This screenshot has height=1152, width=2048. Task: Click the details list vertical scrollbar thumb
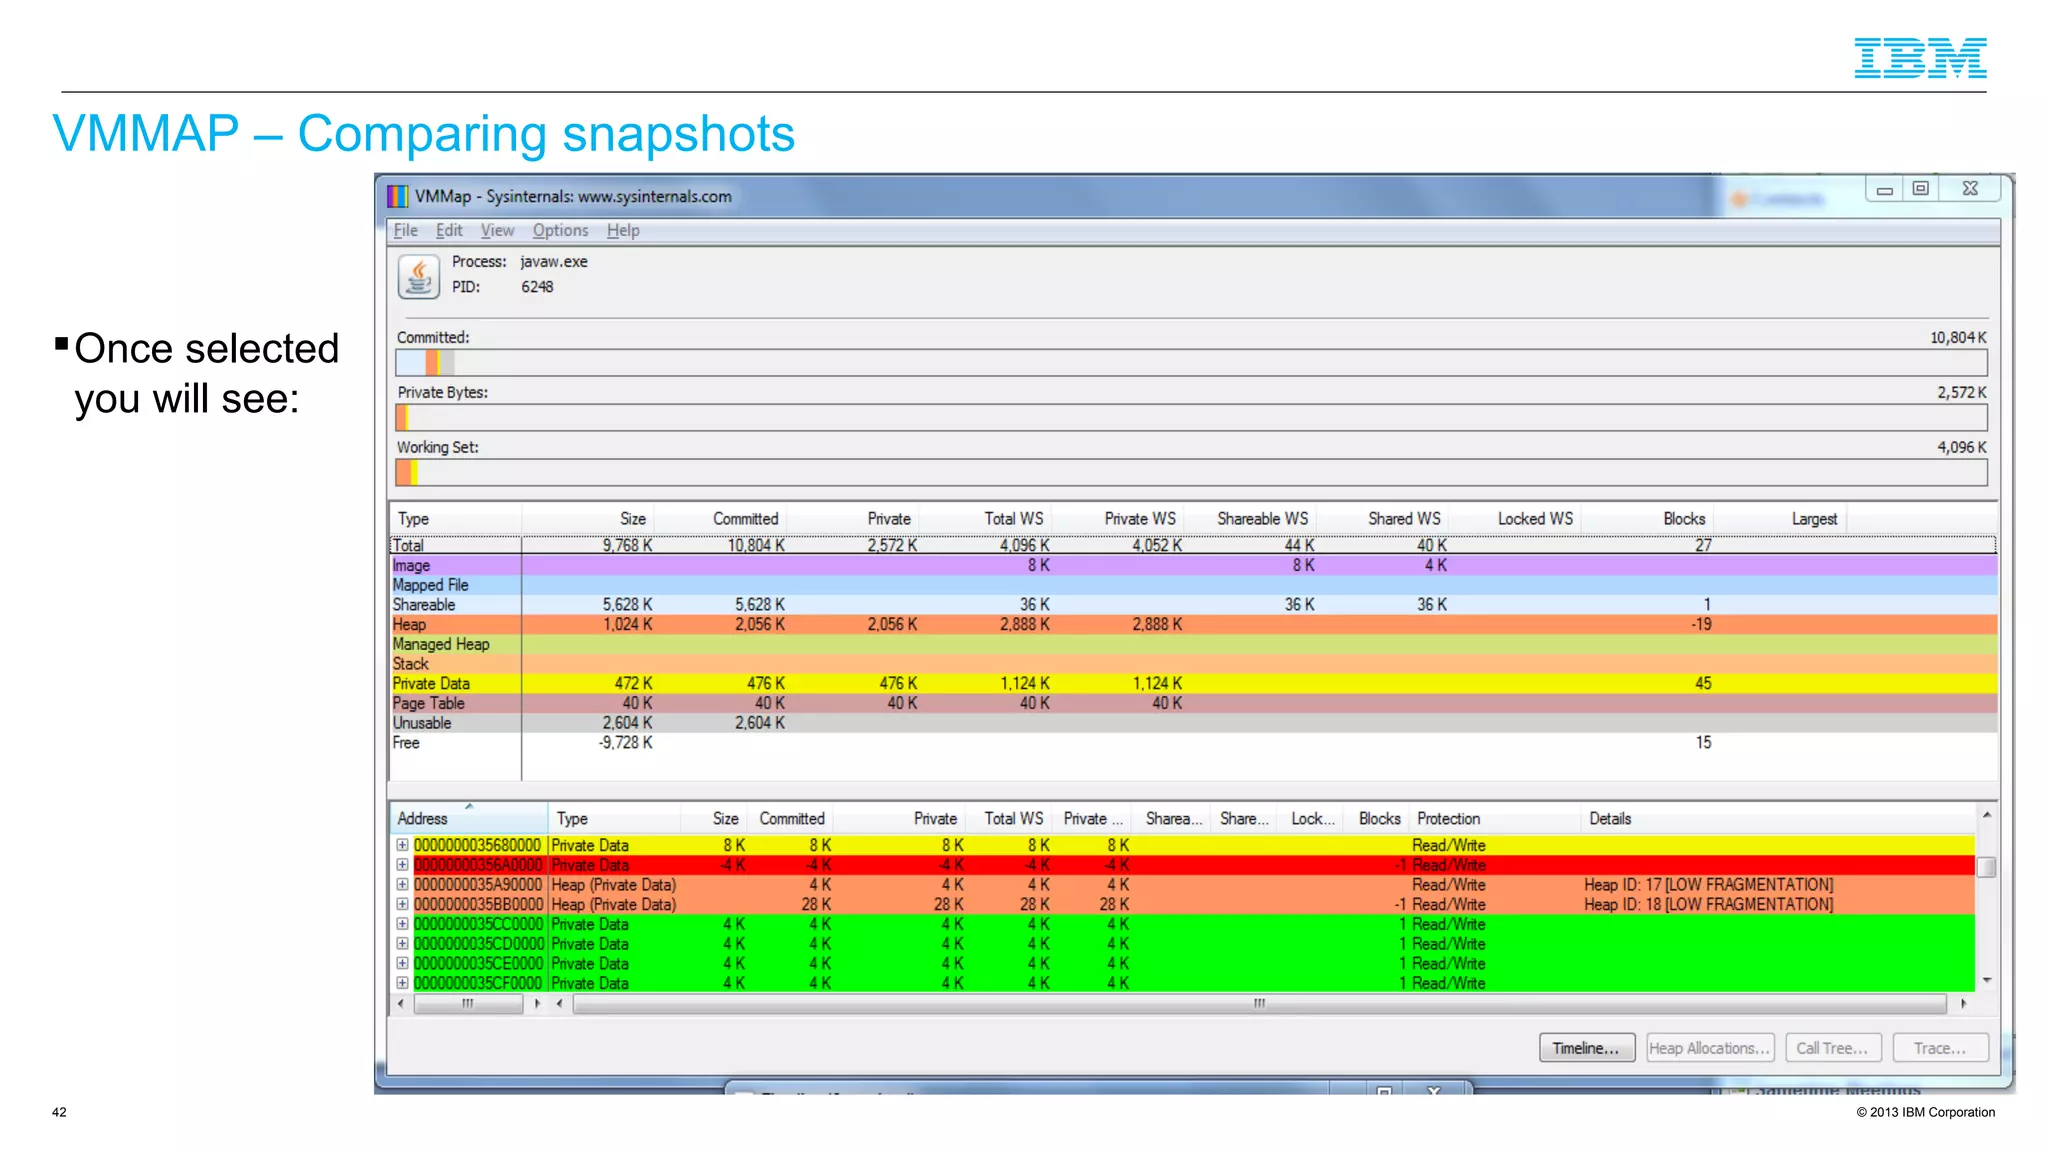click(x=1987, y=867)
